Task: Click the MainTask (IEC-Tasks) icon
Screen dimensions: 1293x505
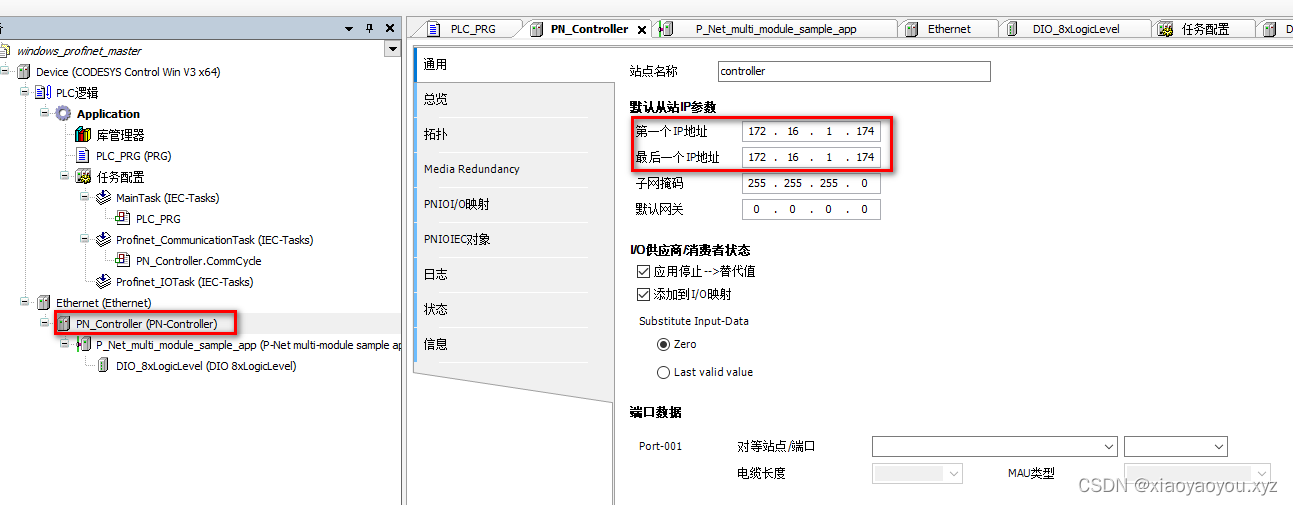Action: coord(104,198)
